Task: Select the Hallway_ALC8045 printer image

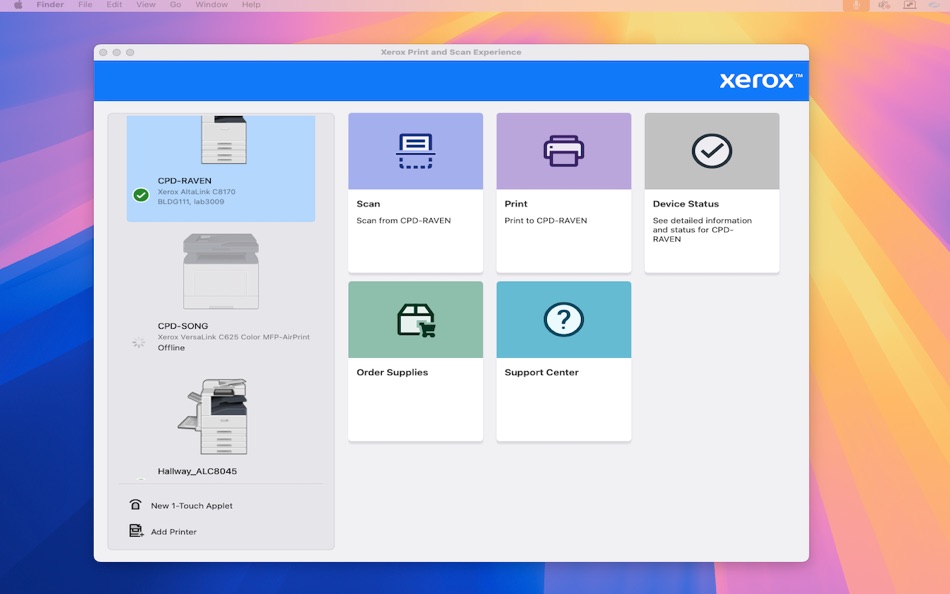Action: pos(213,417)
